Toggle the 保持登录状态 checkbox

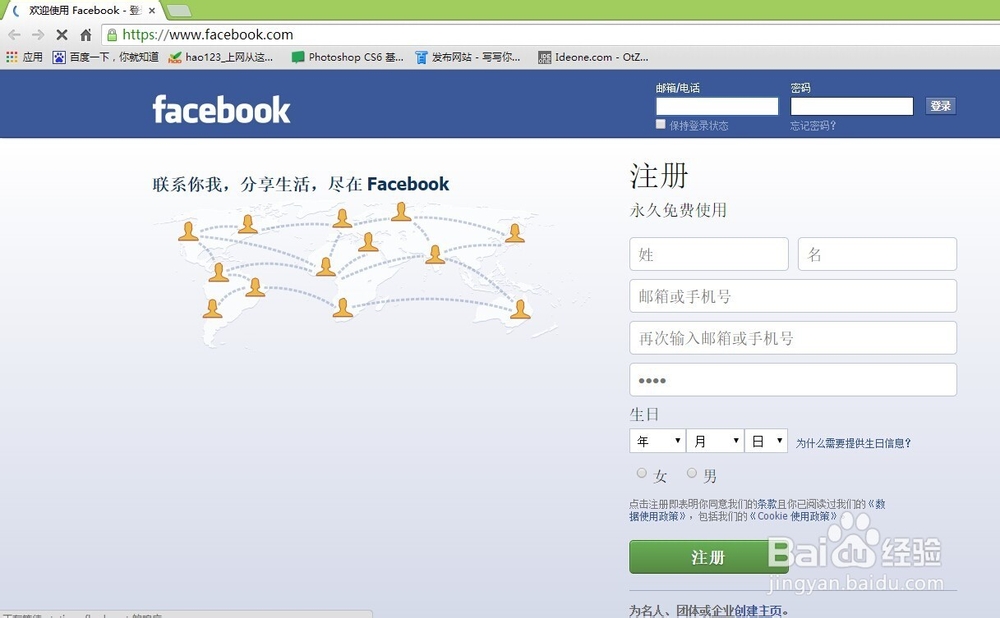(x=661, y=124)
